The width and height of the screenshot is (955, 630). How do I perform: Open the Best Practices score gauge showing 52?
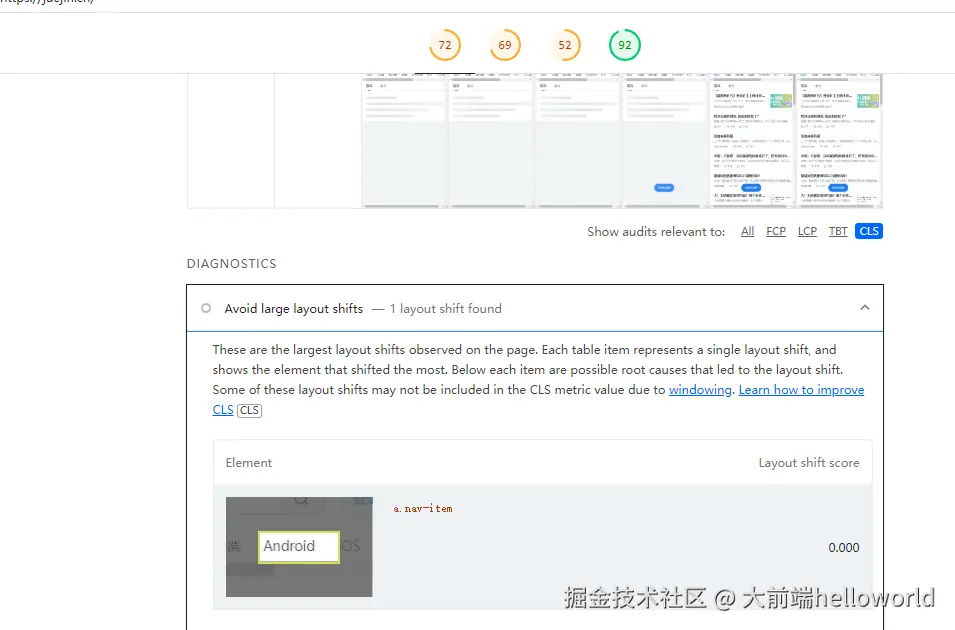565,45
